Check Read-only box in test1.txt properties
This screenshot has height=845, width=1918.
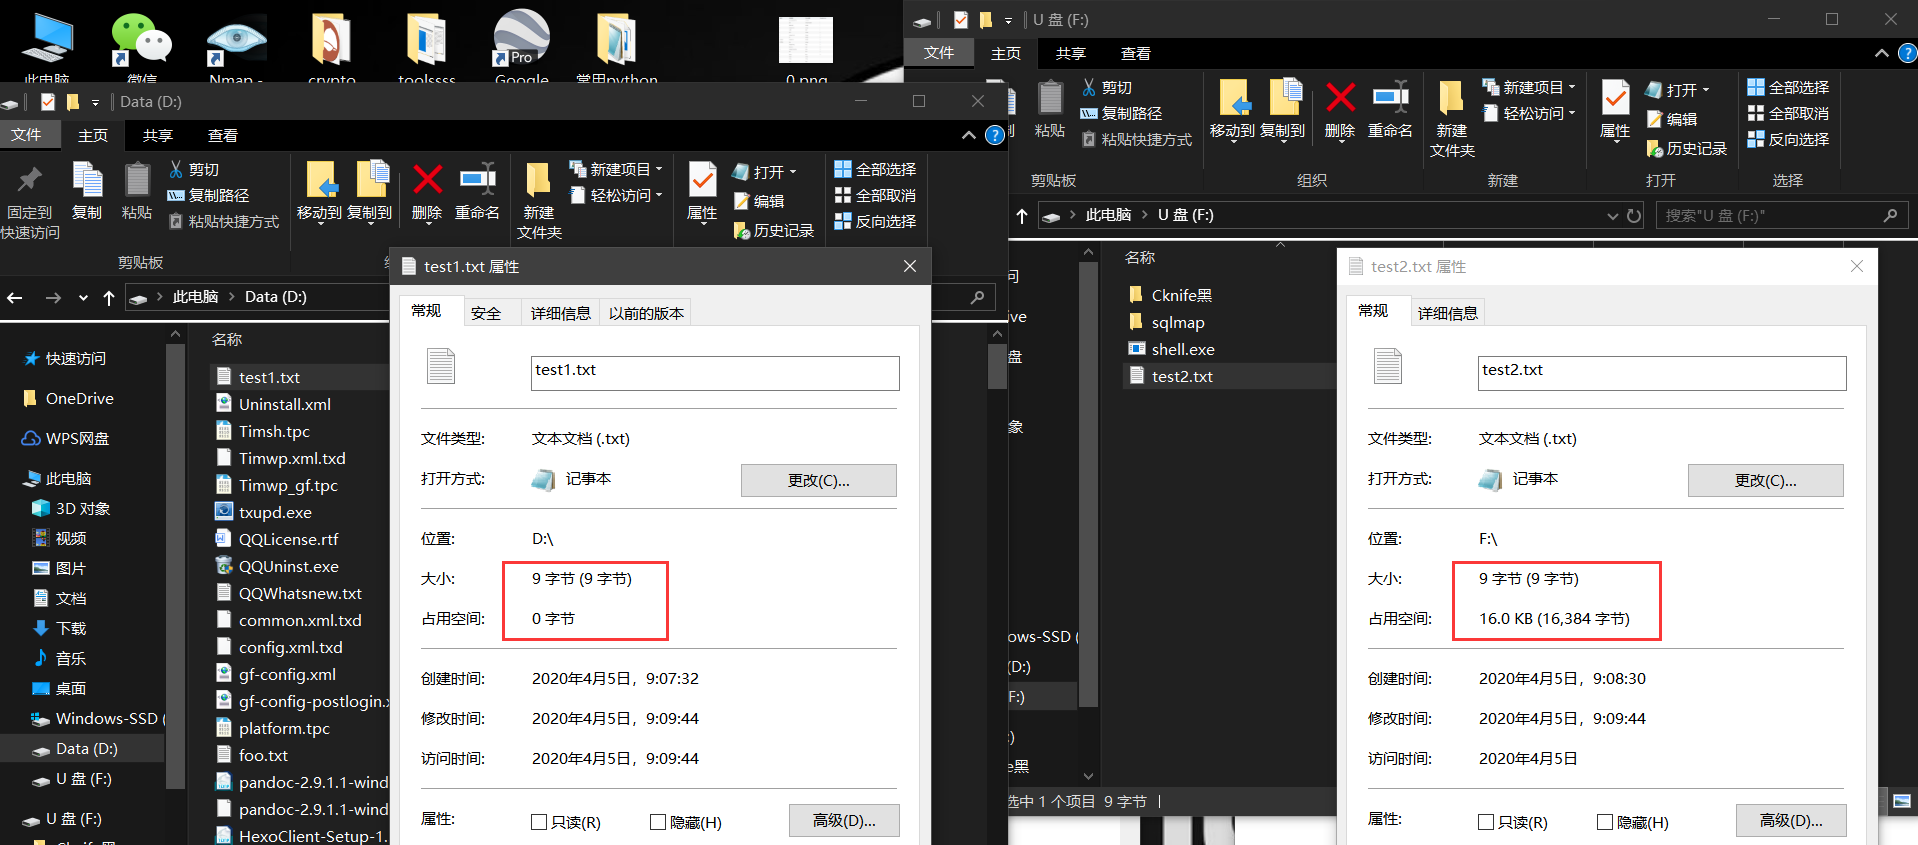click(539, 822)
